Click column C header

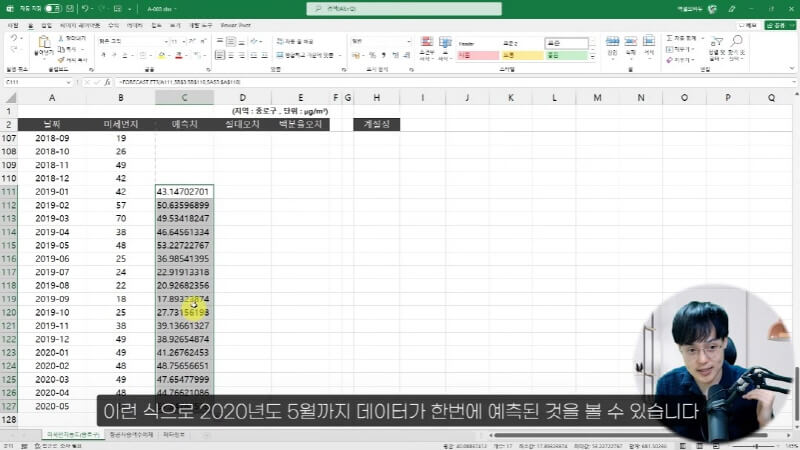(x=184, y=97)
